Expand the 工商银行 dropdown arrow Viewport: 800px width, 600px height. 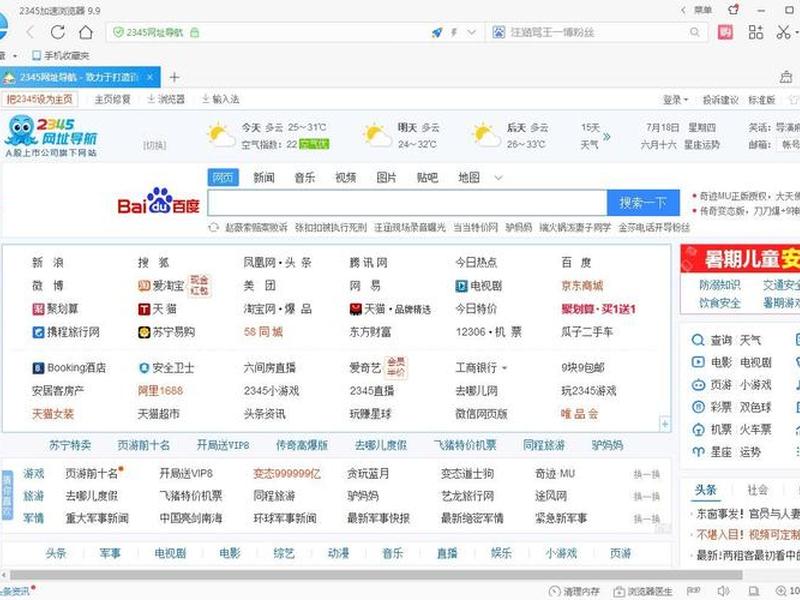pyautogui.click(x=505, y=368)
